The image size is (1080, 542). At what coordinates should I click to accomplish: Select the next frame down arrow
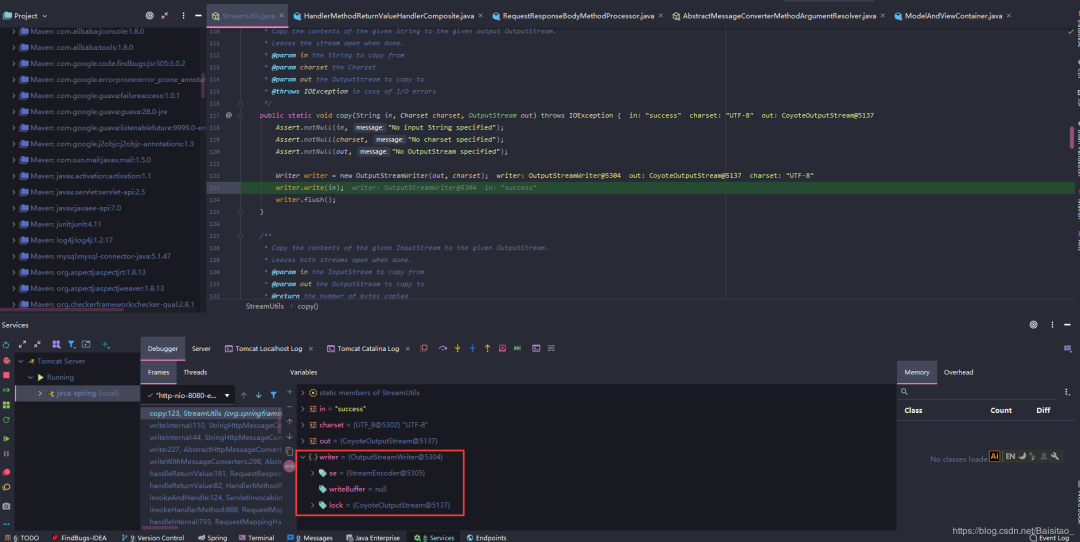[258, 395]
